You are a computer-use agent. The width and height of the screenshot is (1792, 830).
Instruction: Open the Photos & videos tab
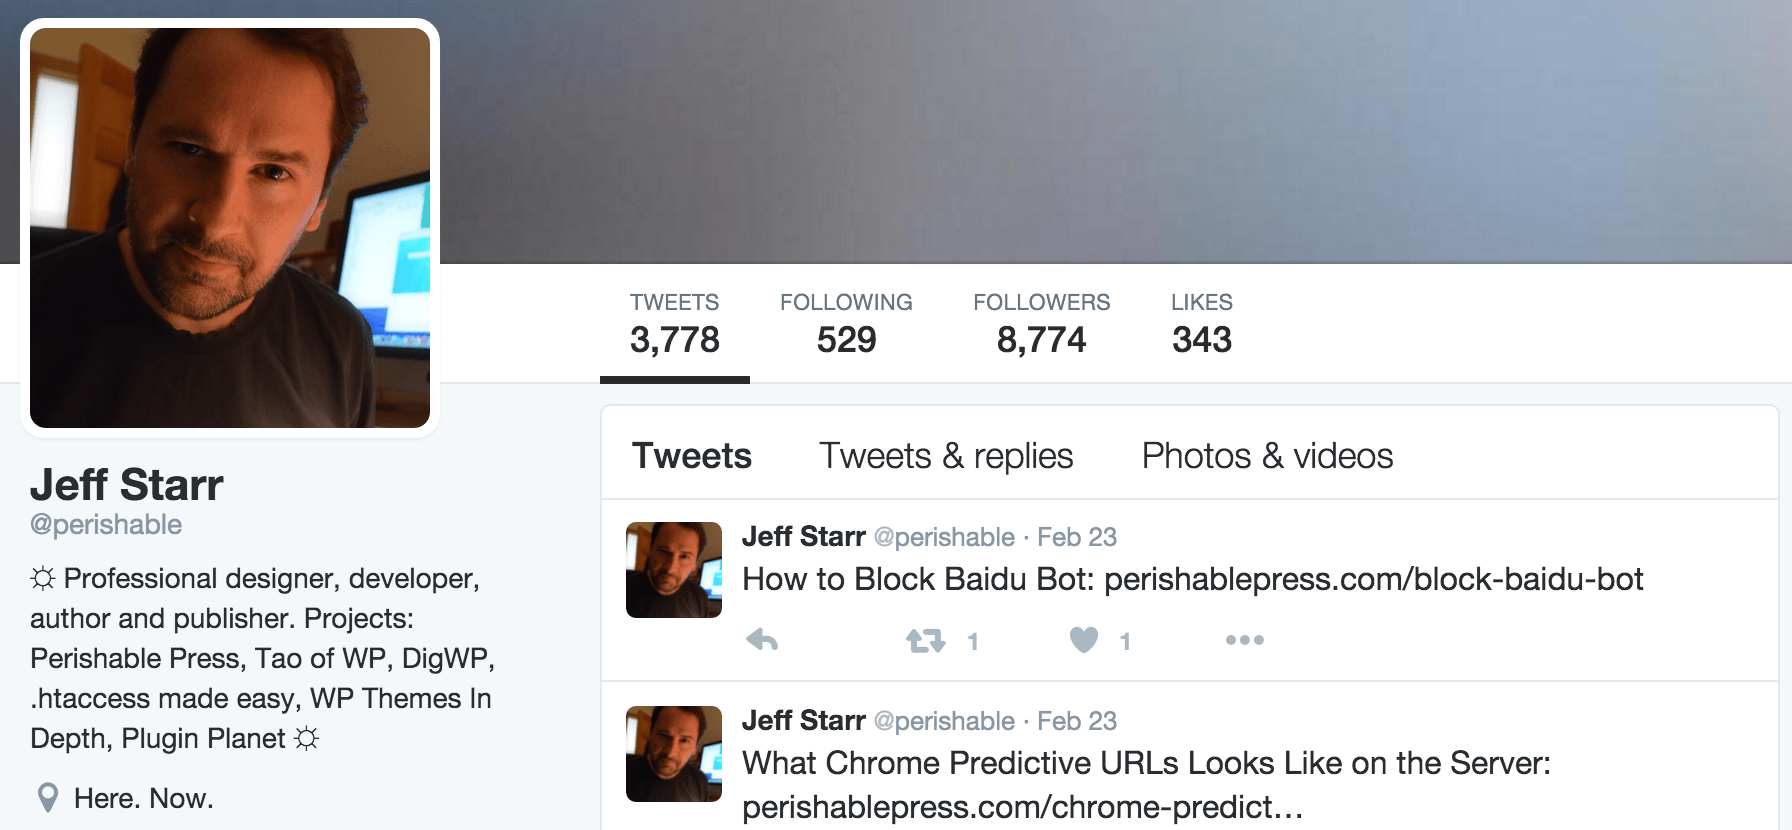1267,456
